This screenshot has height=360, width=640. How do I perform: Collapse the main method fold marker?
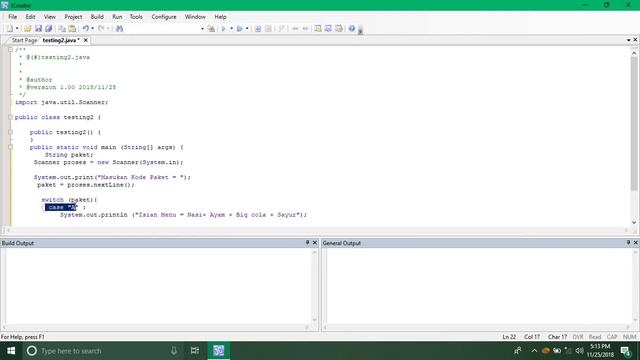(x=10, y=147)
